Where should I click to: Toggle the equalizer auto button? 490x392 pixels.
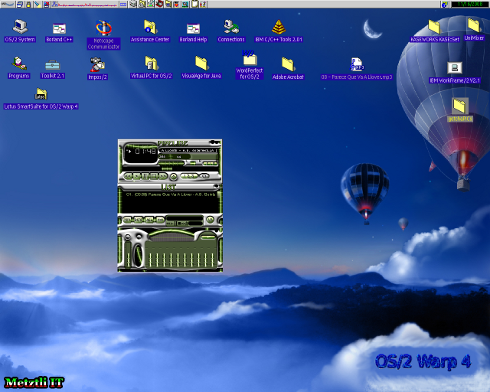139,236
